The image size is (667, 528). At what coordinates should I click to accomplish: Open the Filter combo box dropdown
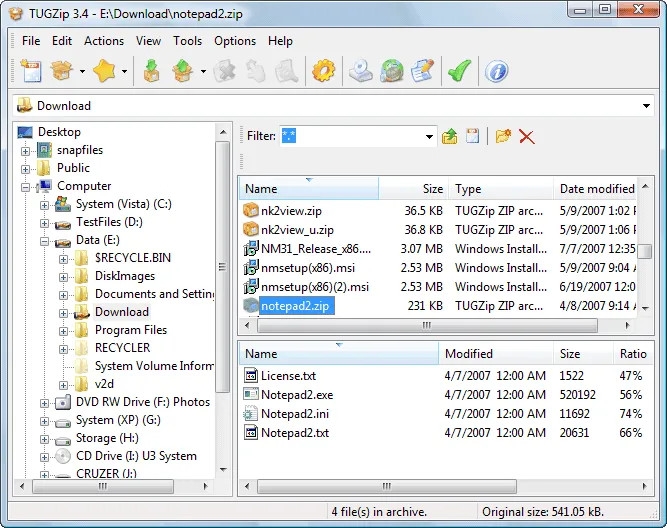(x=429, y=137)
